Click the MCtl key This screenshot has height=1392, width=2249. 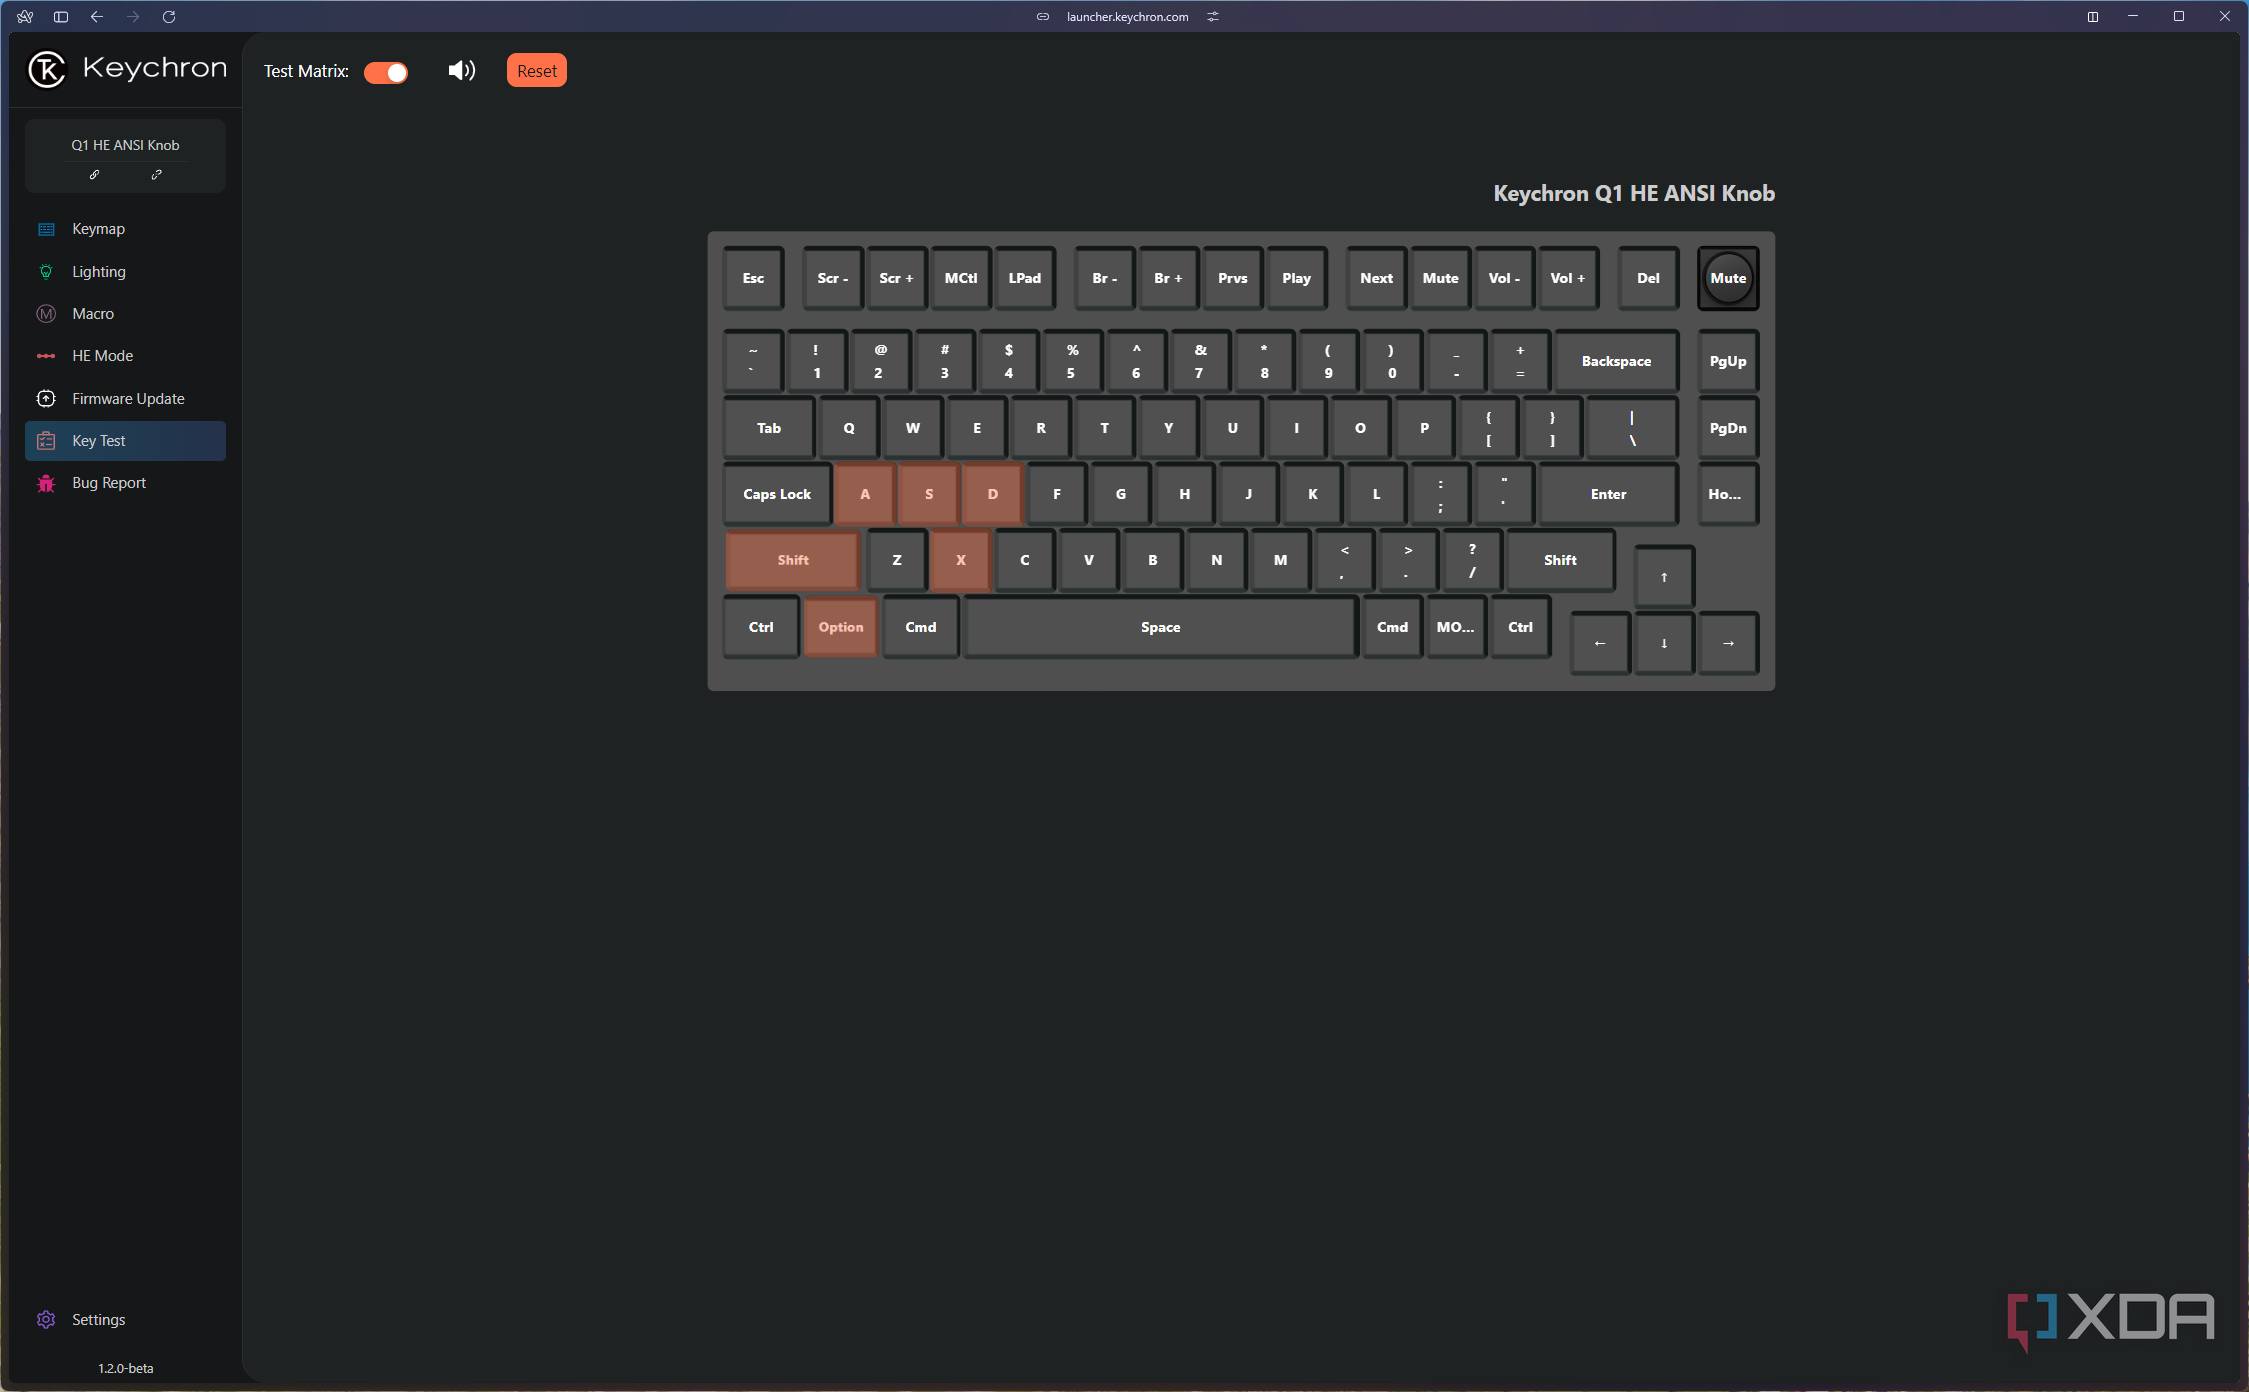tap(961, 278)
